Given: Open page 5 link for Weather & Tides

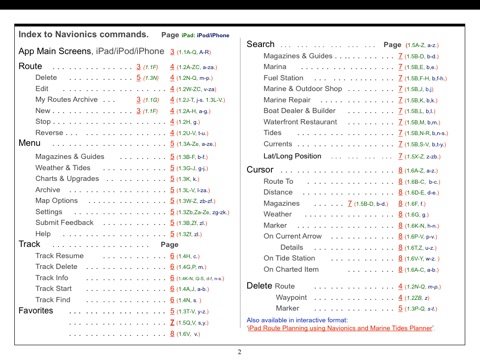Looking at the screenshot, I should 172,168.
